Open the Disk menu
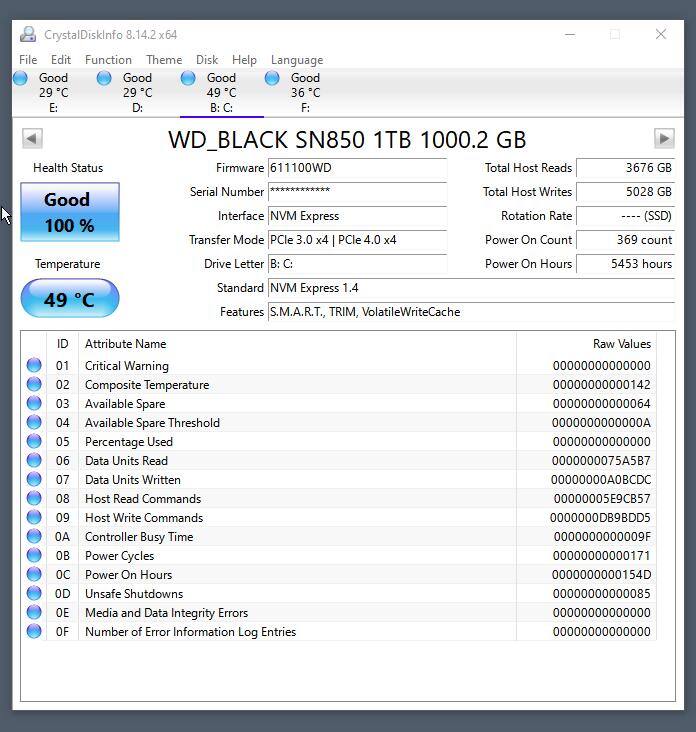This screenshot has width=696, height=732. click(207, 60)
